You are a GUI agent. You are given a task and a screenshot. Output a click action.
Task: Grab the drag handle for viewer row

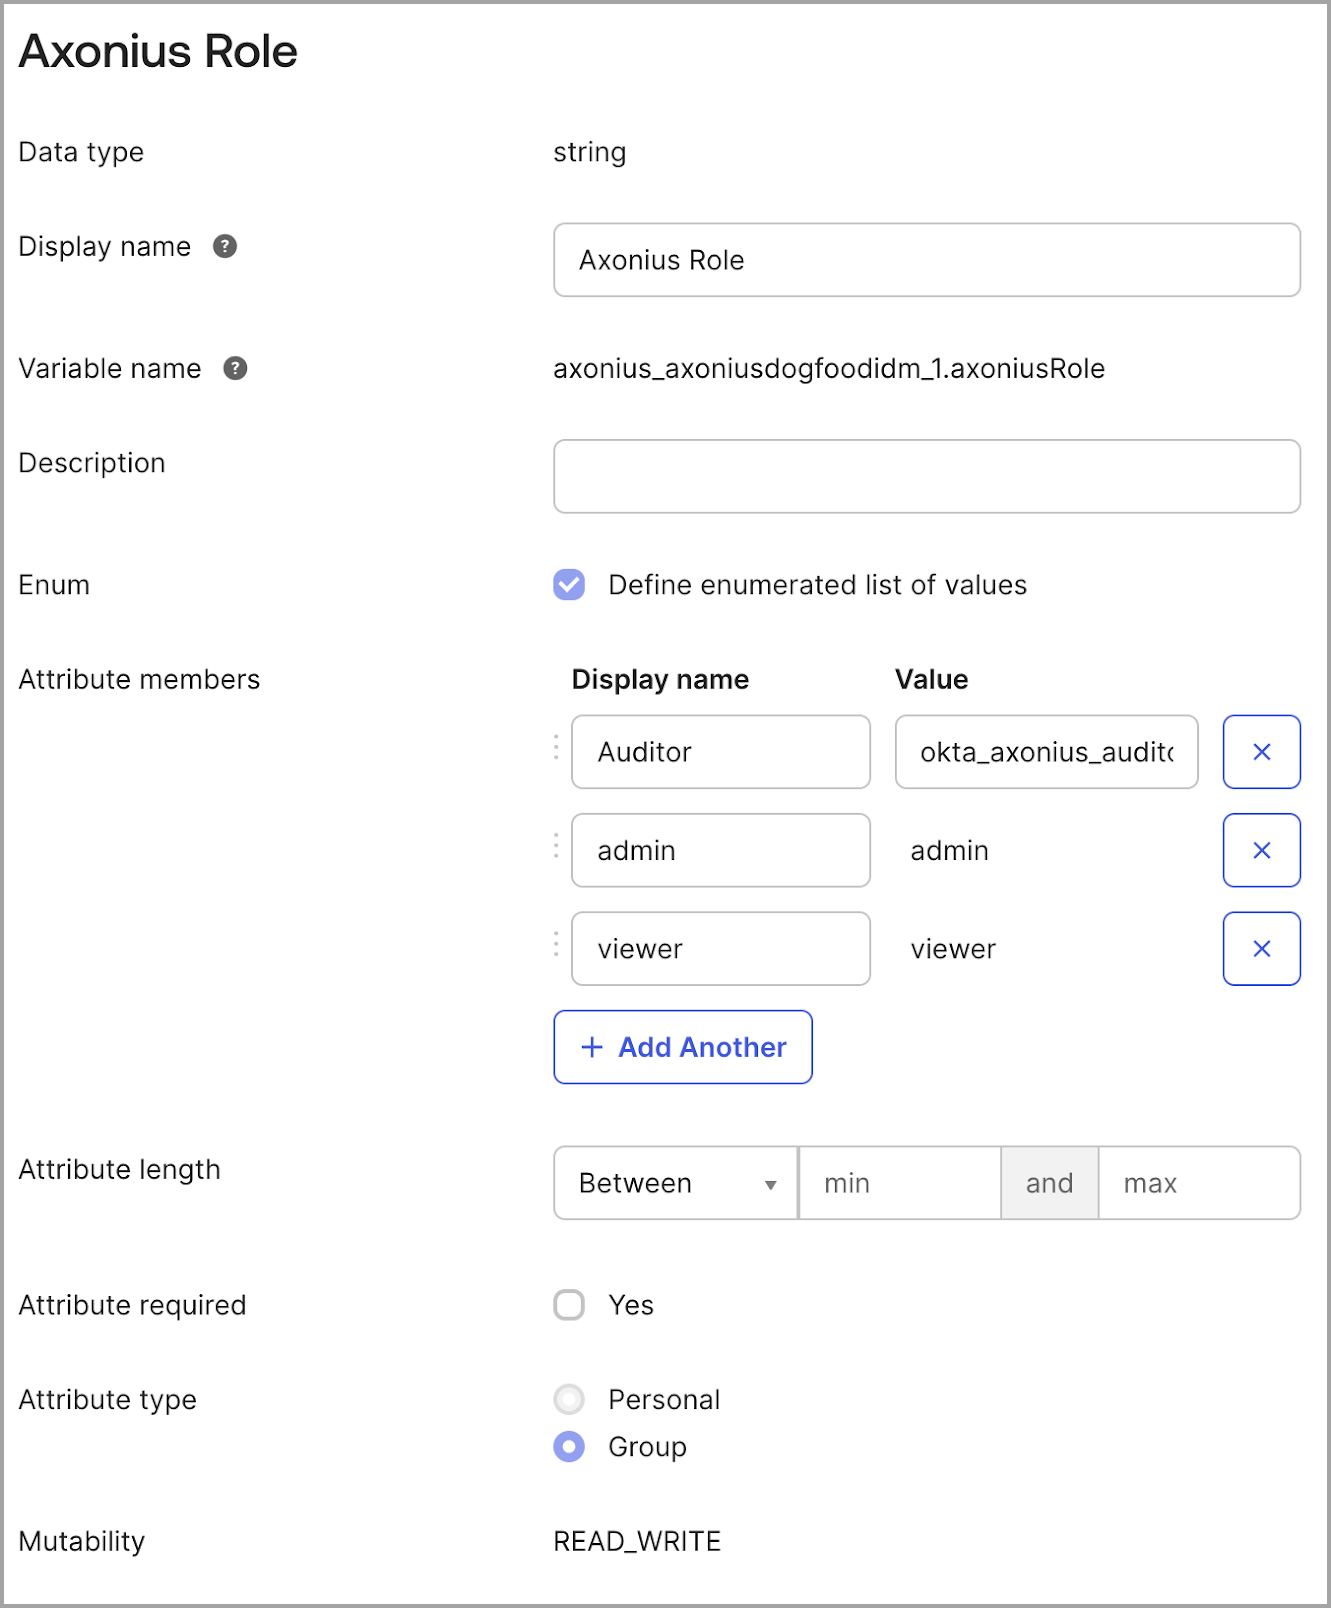tap(556, 943)
